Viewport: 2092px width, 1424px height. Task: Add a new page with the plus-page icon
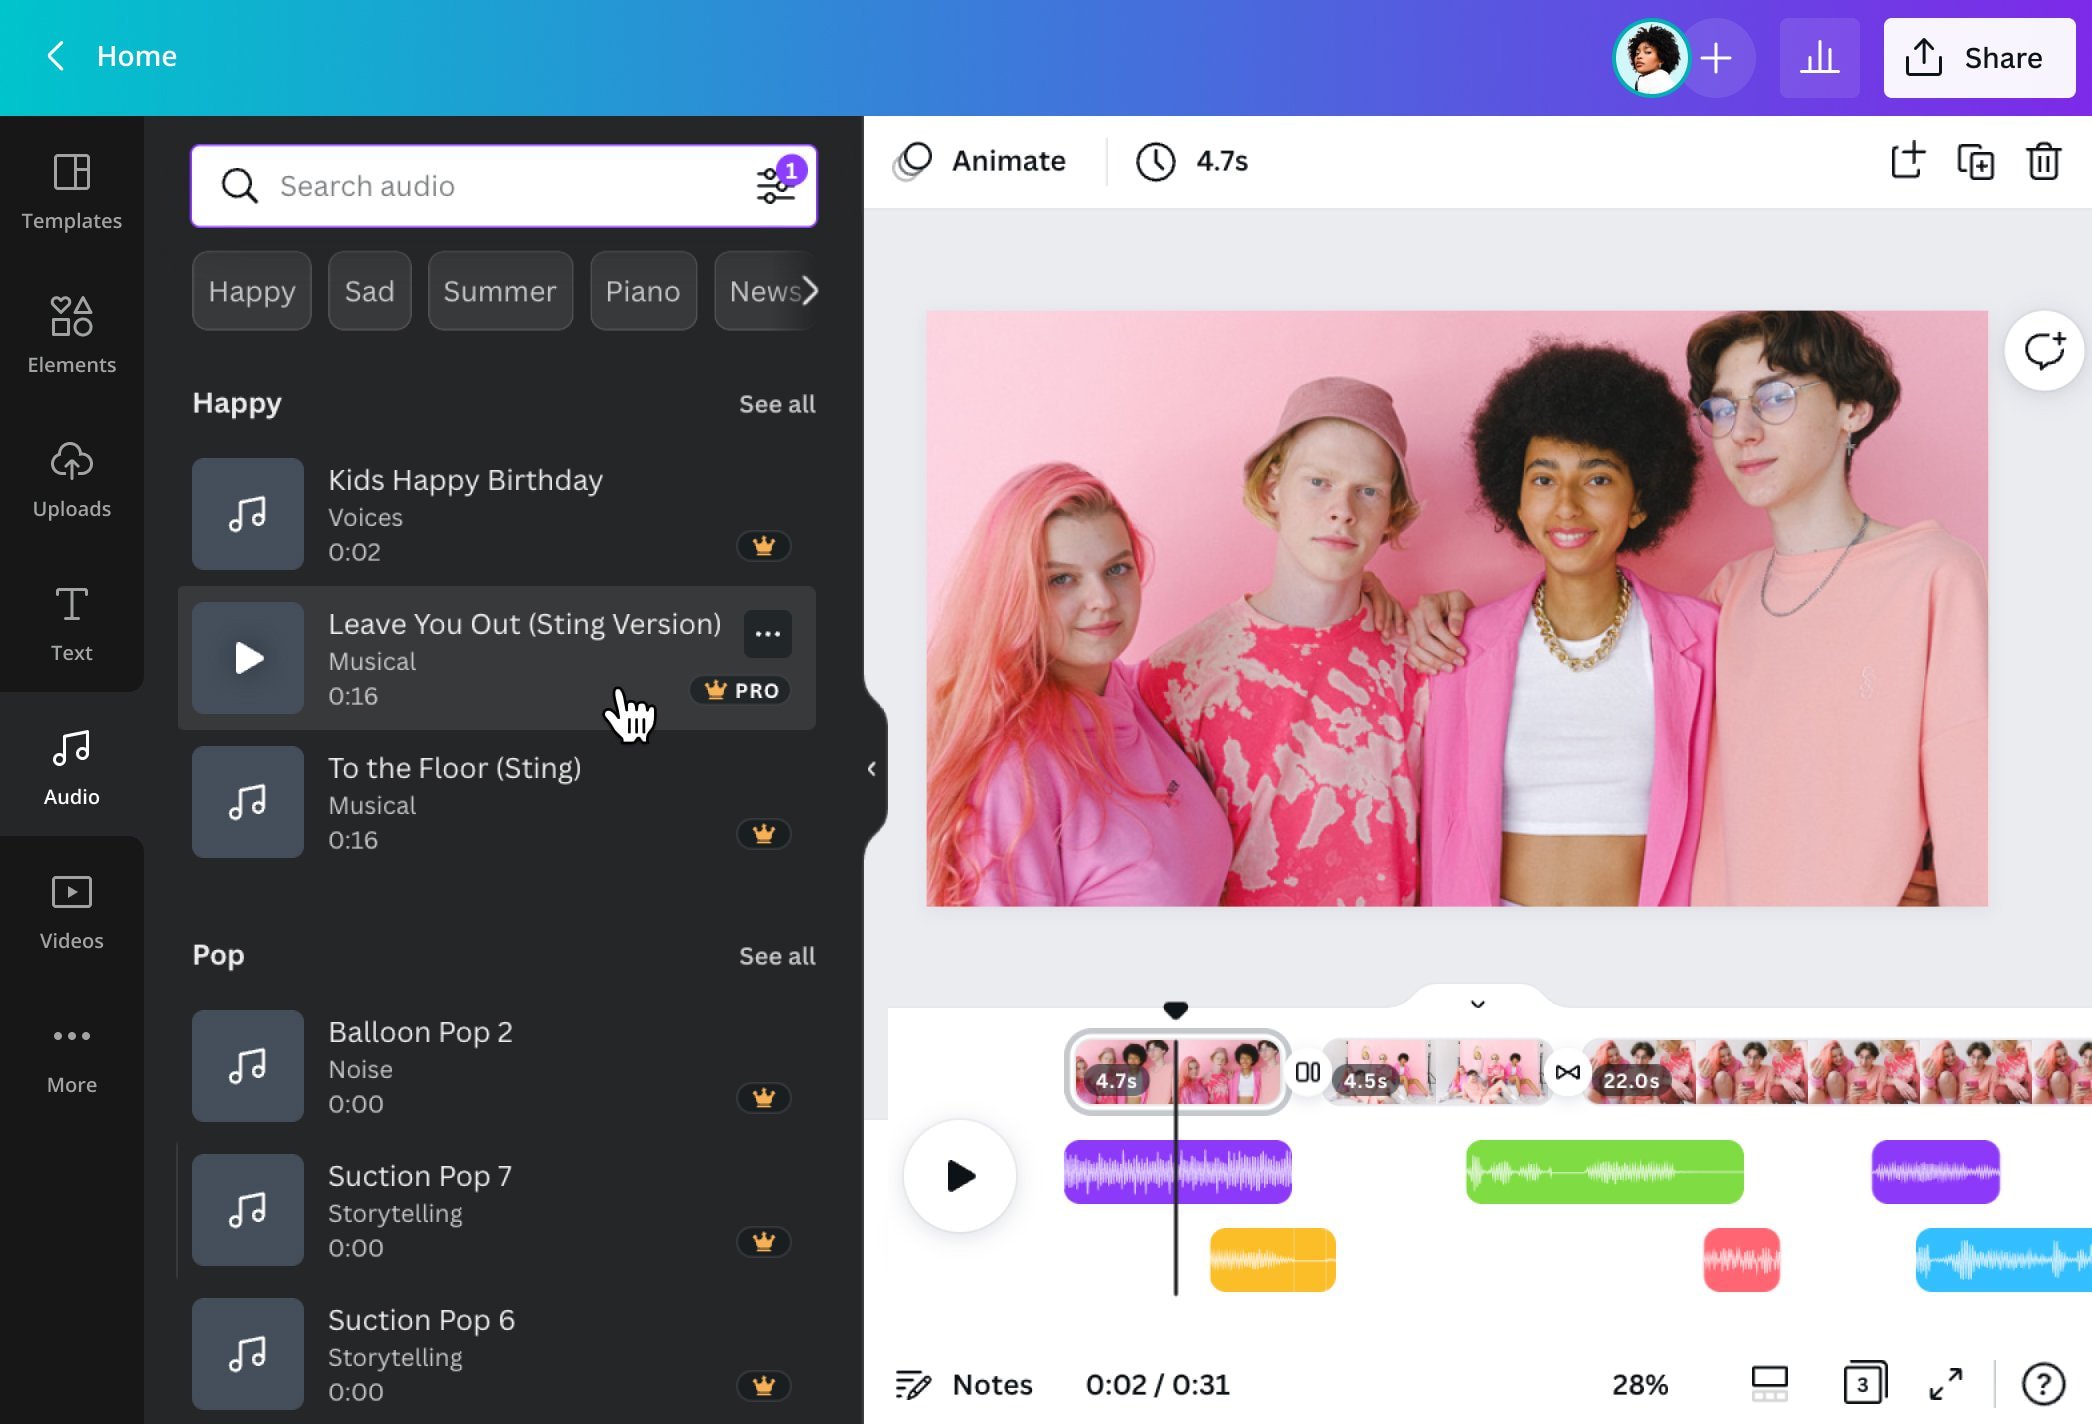[1908, 161]
